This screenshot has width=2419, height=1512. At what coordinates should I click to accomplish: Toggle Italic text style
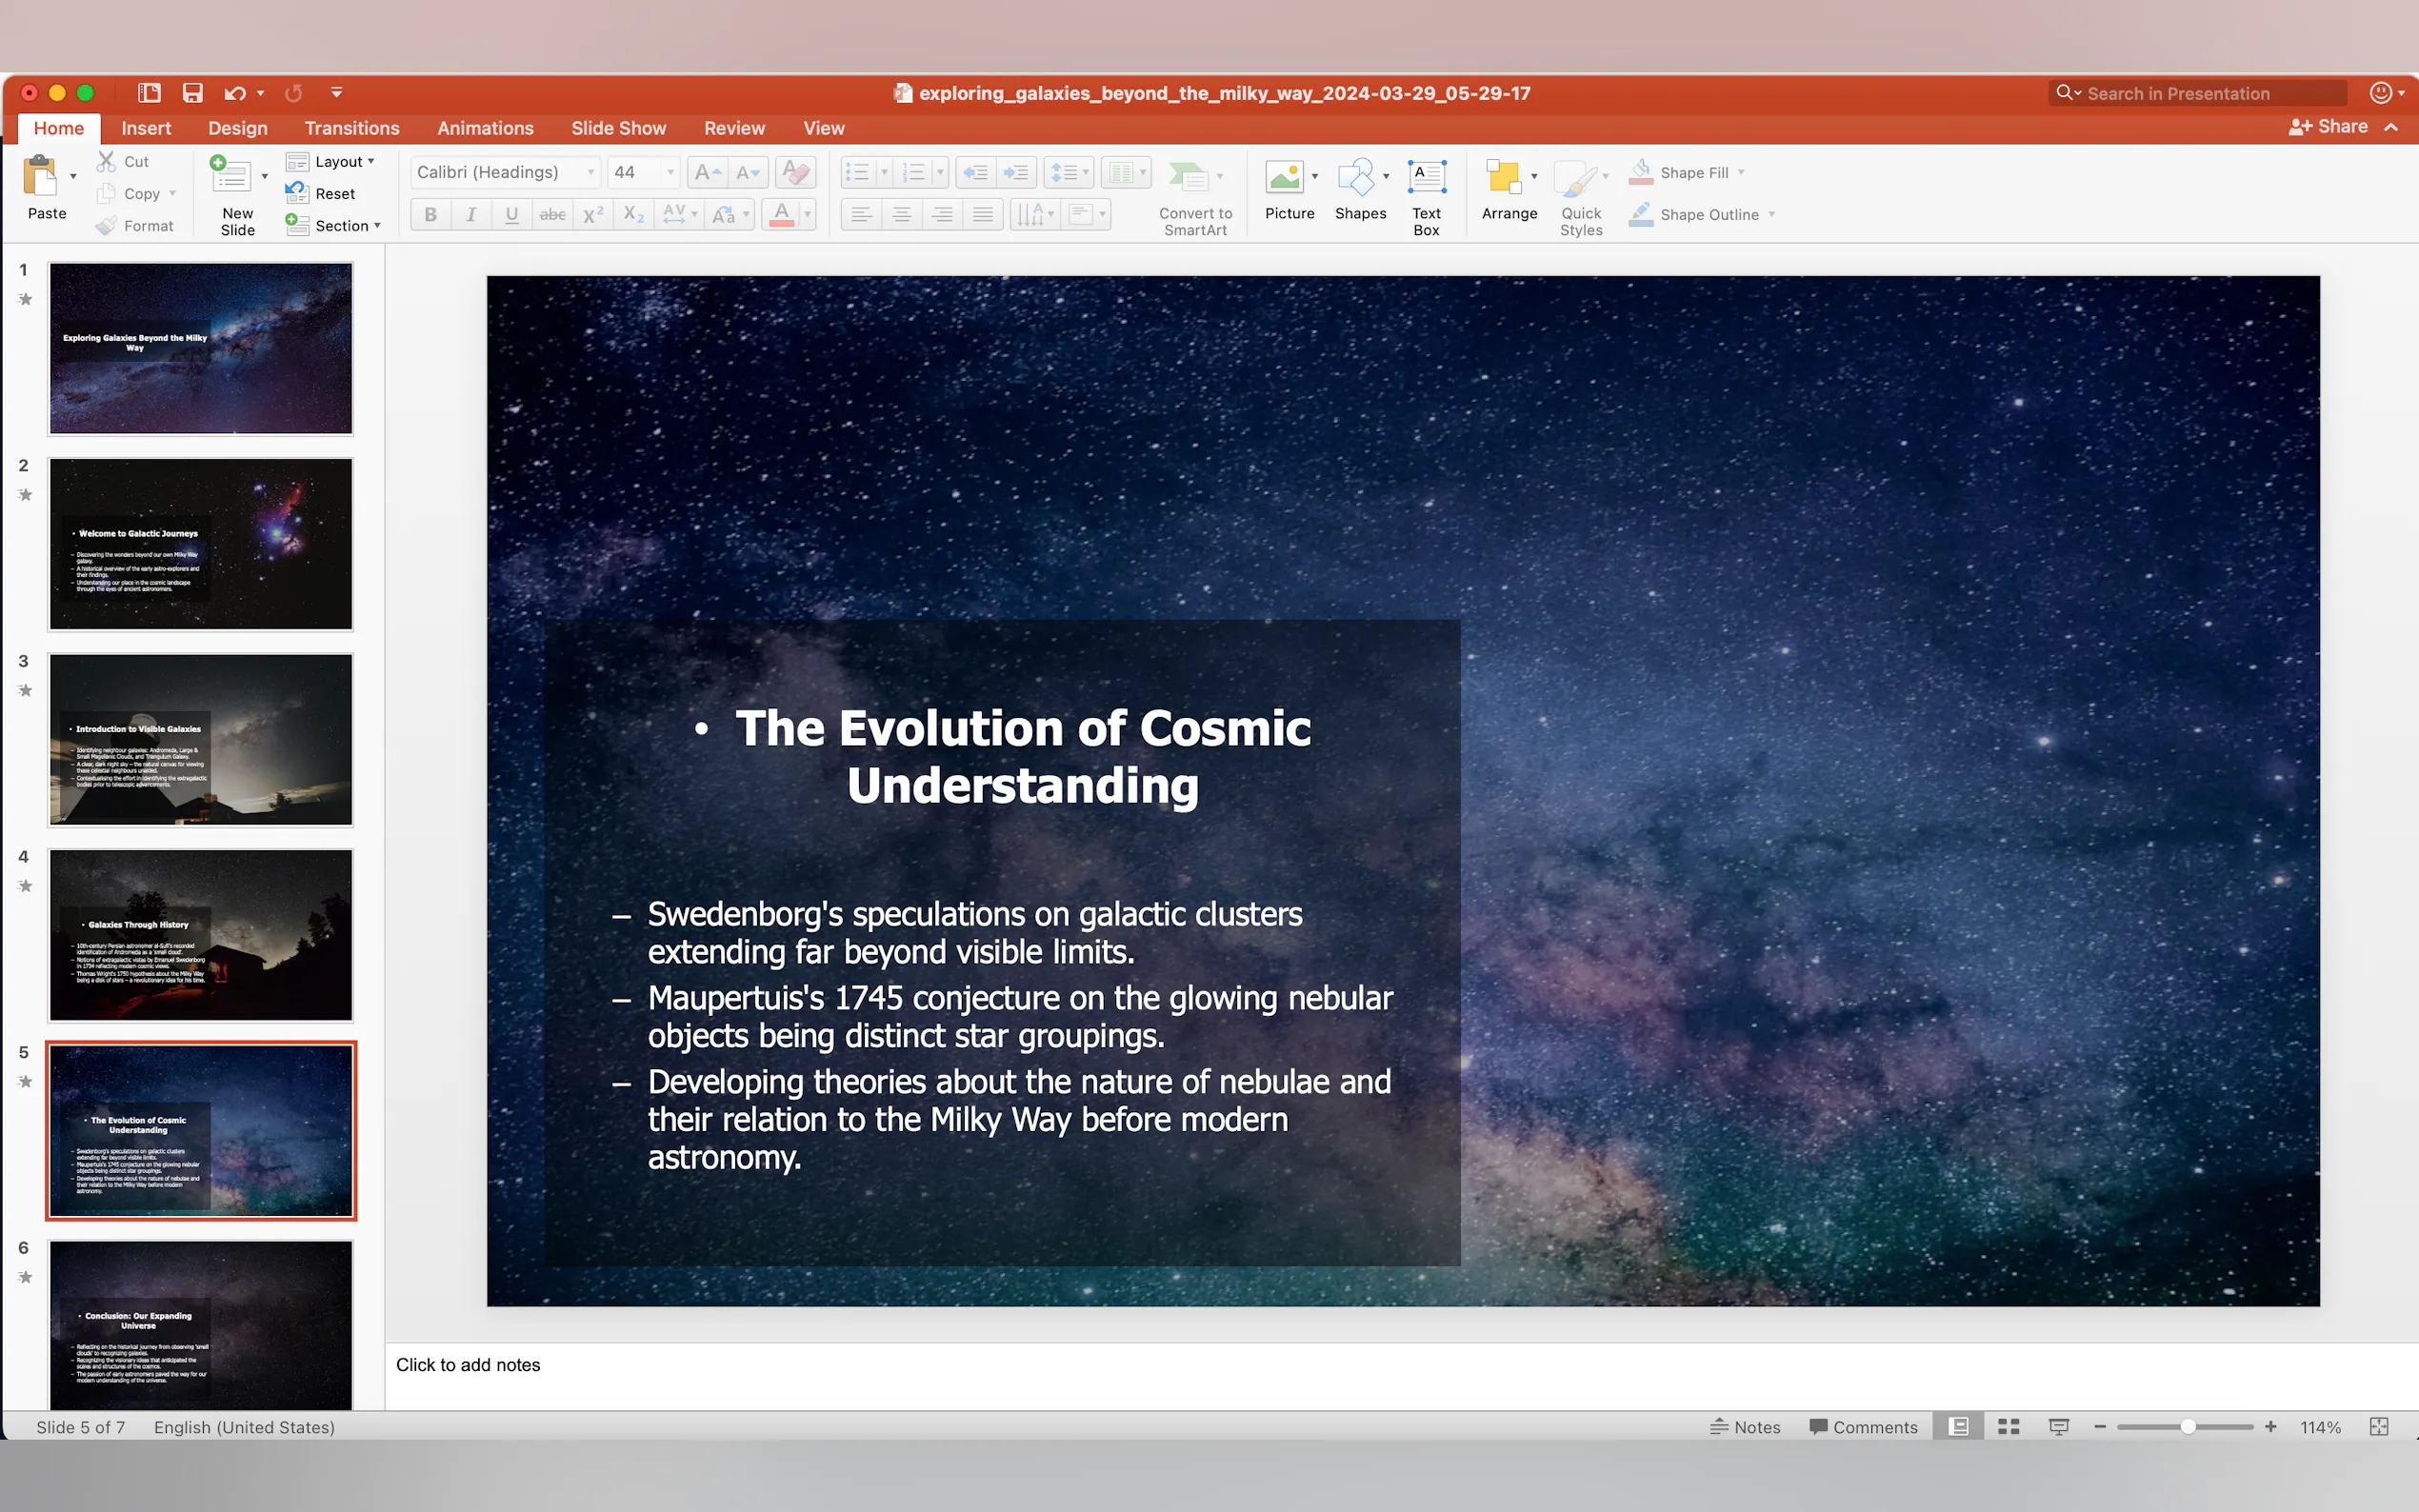(471, 214)
